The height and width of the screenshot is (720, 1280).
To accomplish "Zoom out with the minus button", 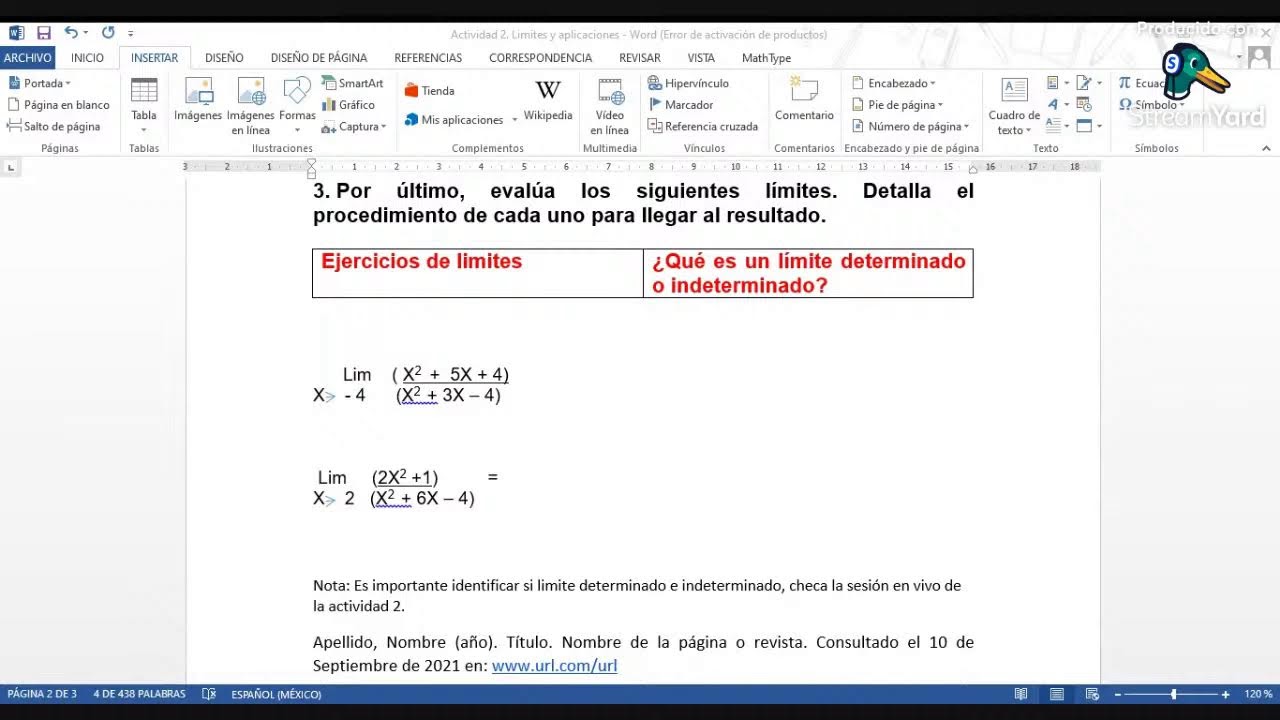I will tap(1118, 694).
